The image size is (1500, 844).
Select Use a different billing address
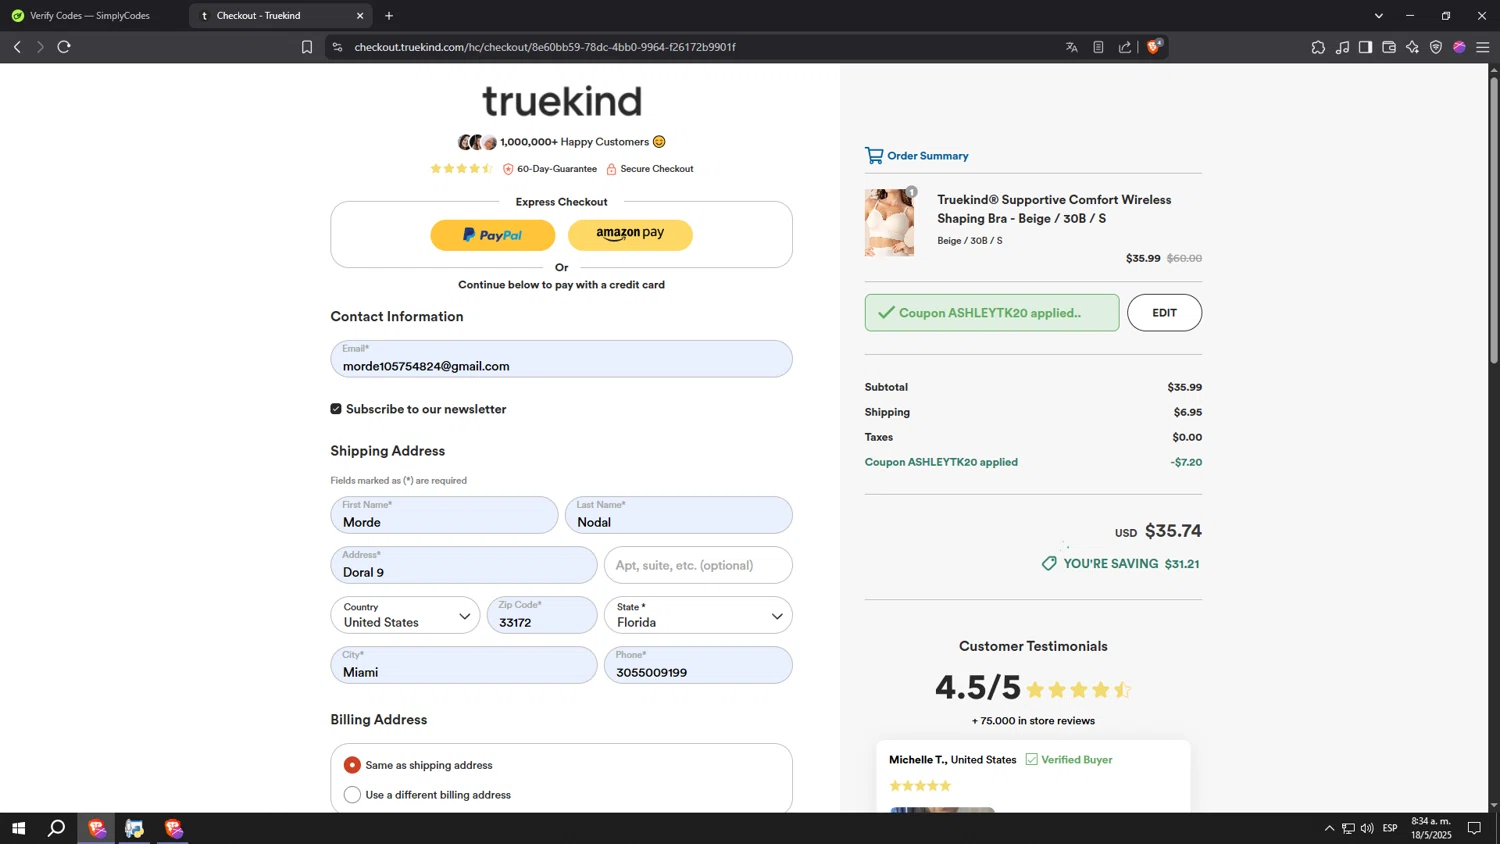tap(352, 795)
